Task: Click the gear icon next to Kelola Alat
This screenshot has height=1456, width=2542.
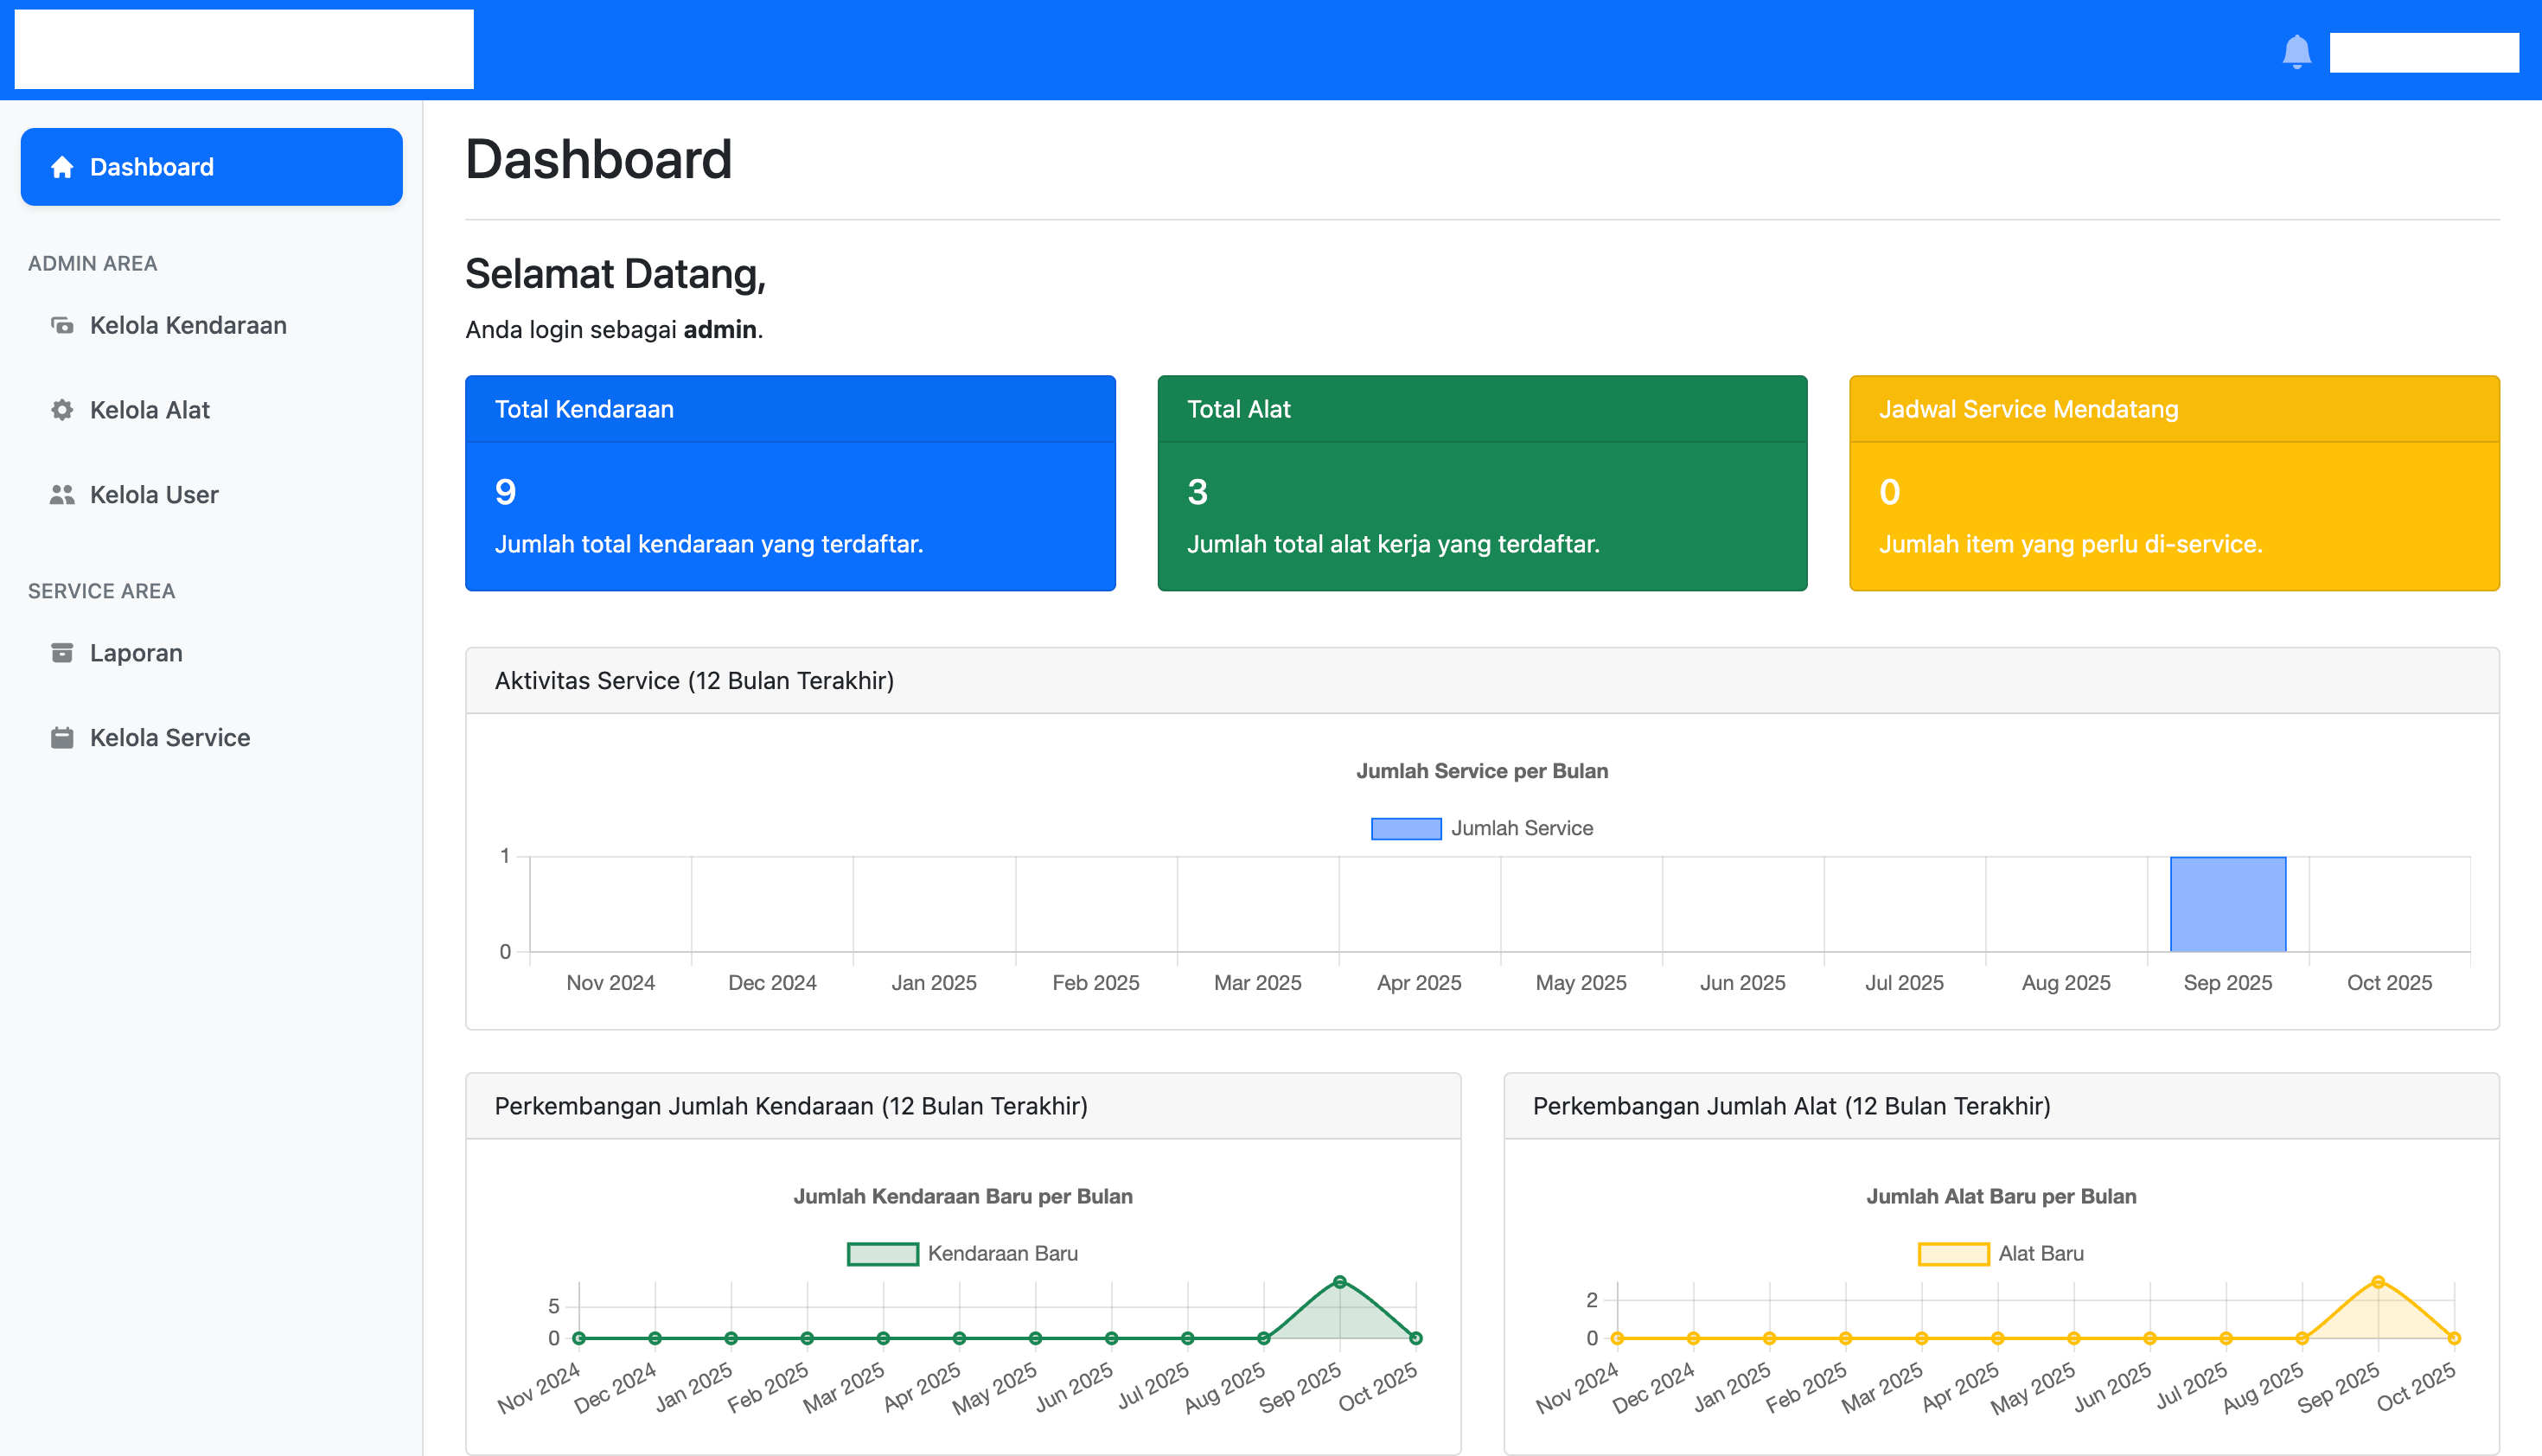Action: click(62, 410)
